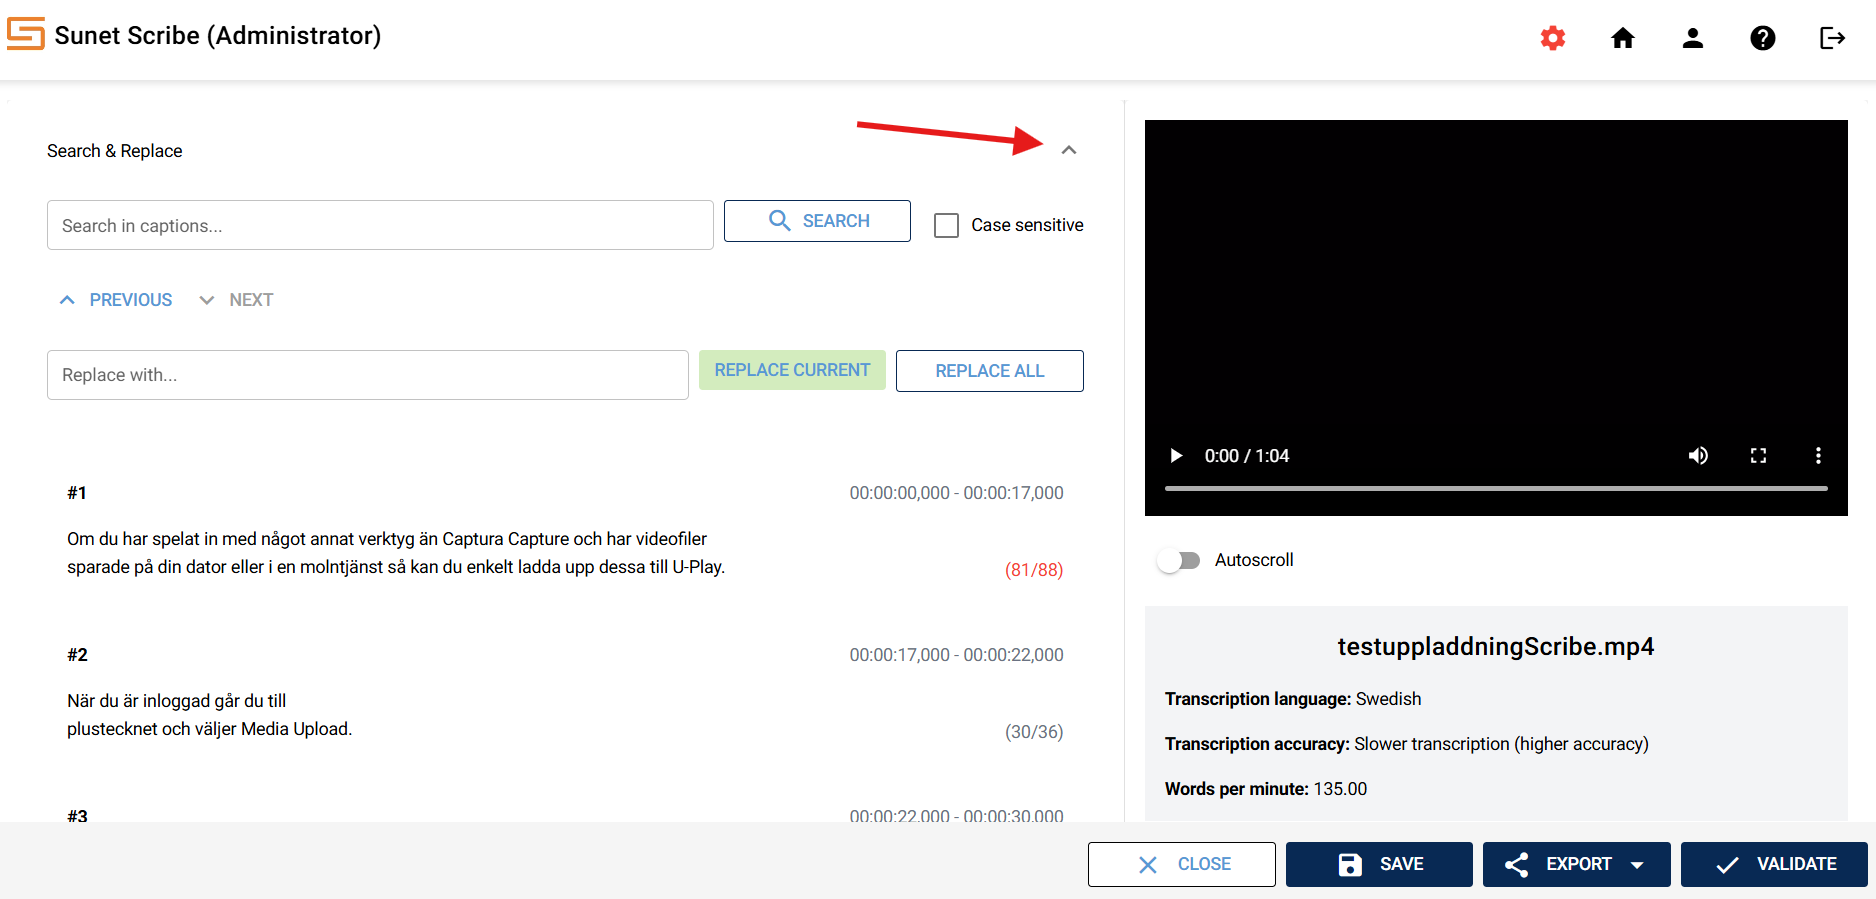Screen dimensions: 1876x899
Task: Enter fullscreen mode on video player
Action: 1758,456
